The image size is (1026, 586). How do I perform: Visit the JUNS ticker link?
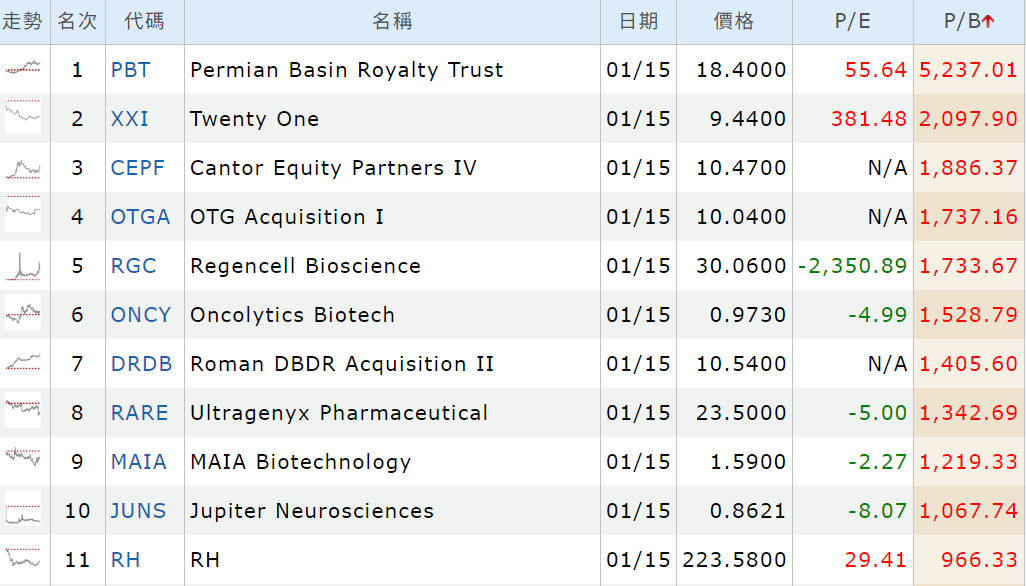tap(139, 511)
